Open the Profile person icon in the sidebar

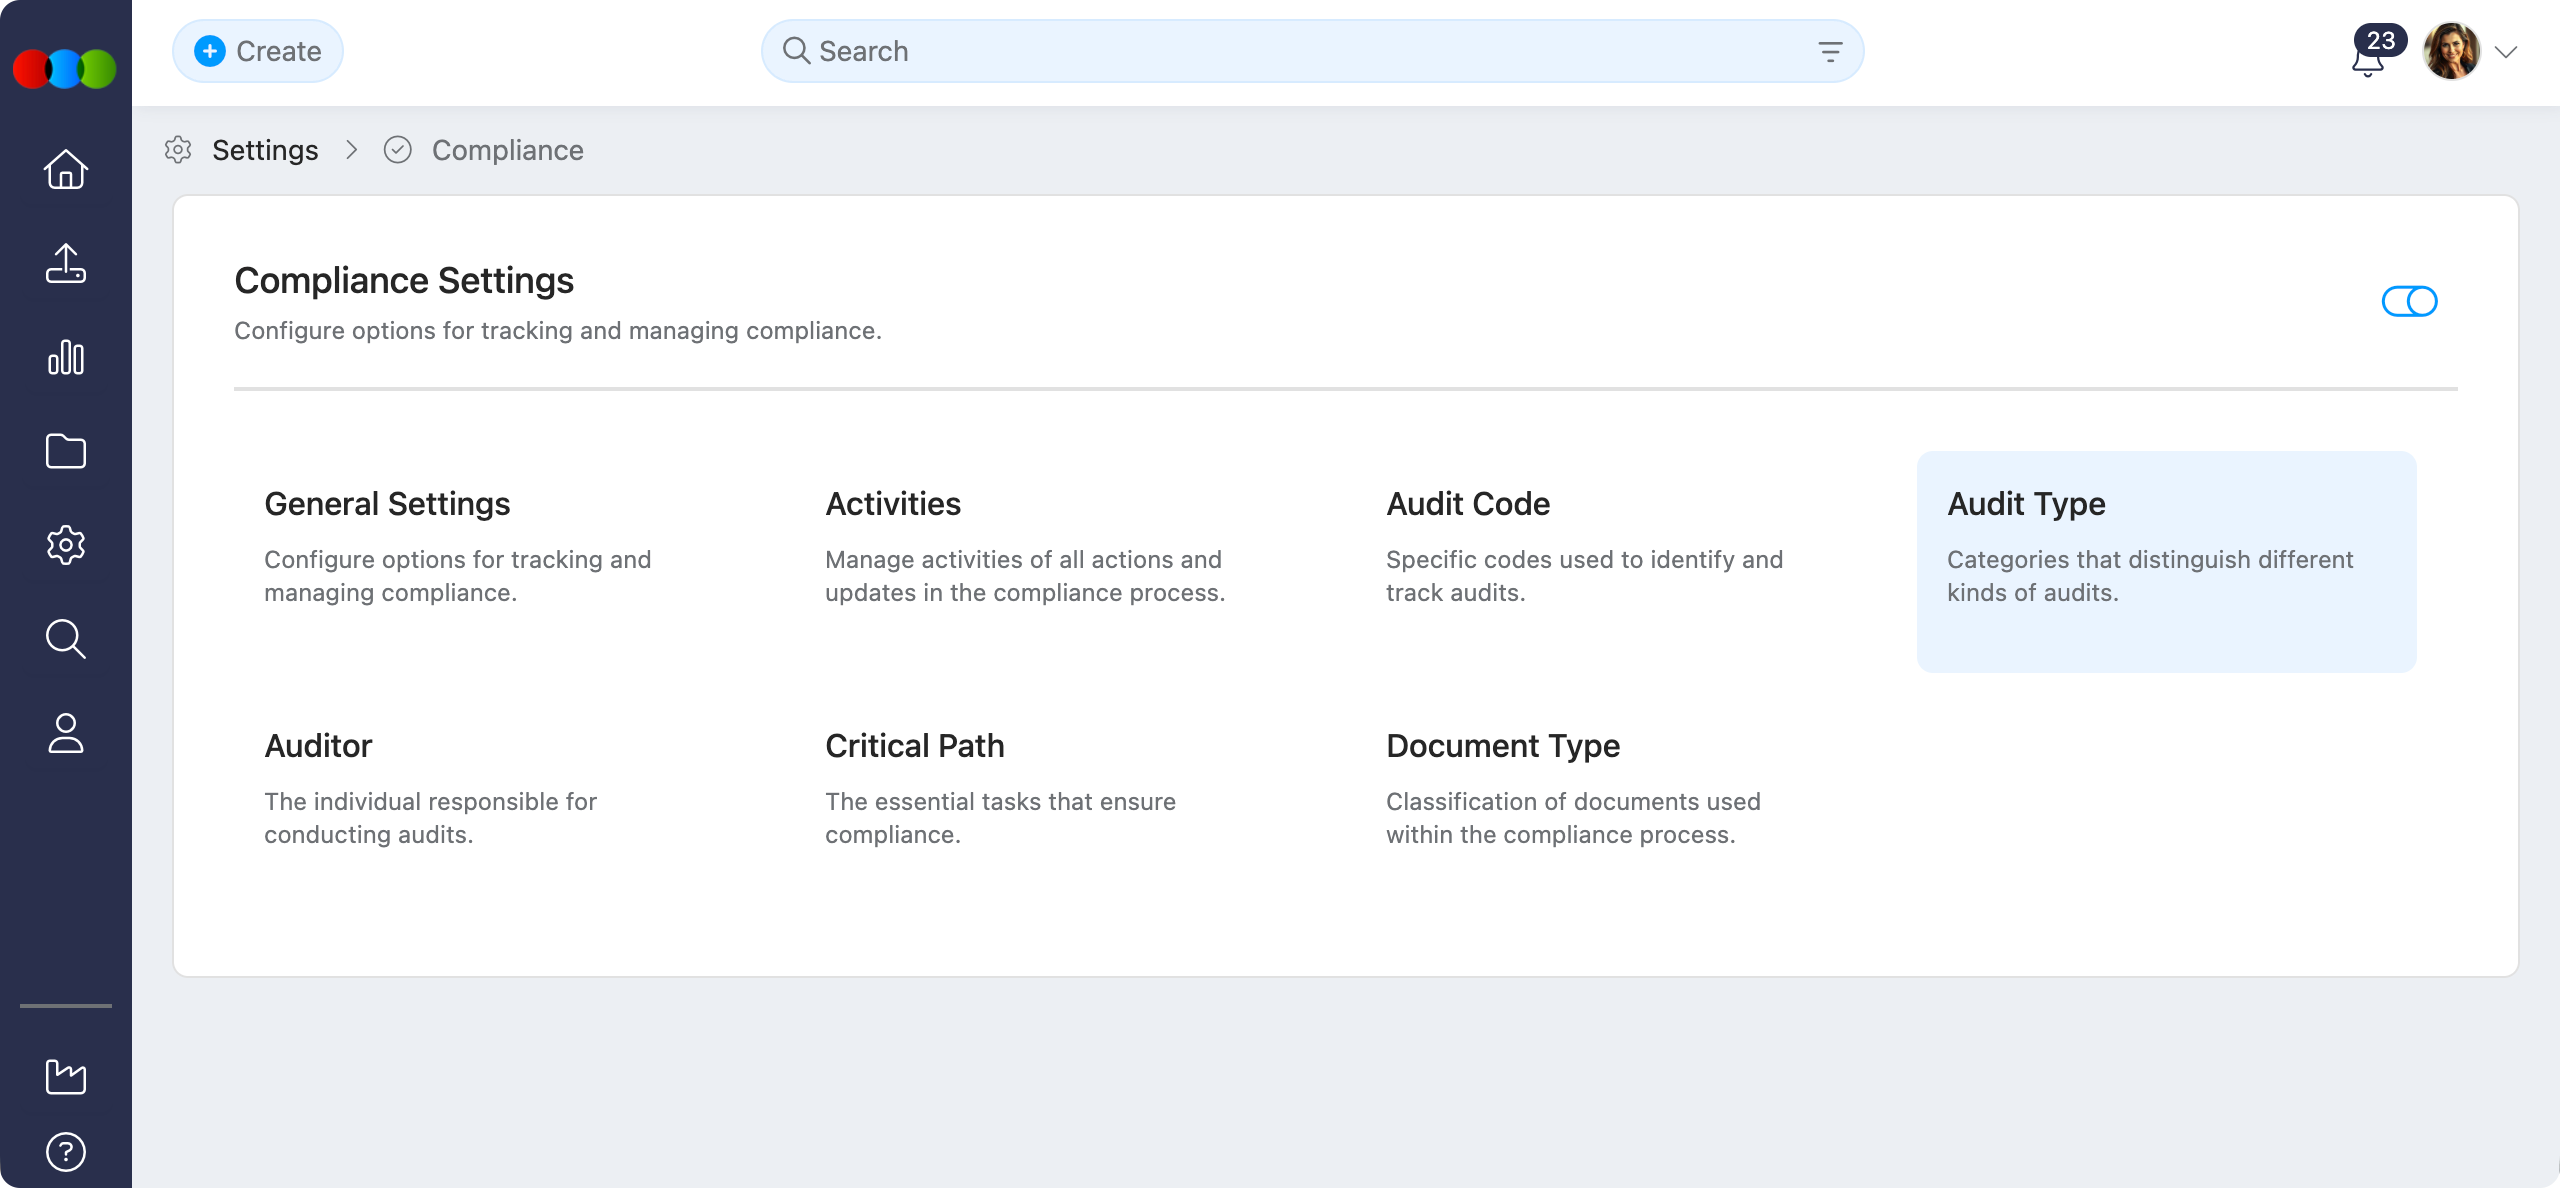coord(65,735)
